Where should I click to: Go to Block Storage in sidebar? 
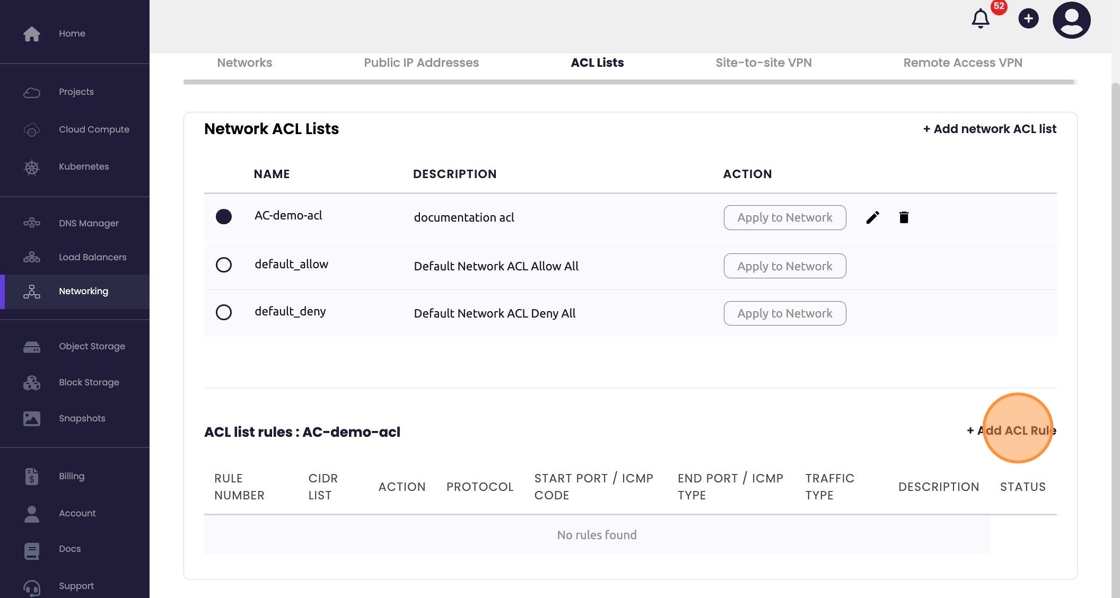pyautogui.click(x=88, y=382)
